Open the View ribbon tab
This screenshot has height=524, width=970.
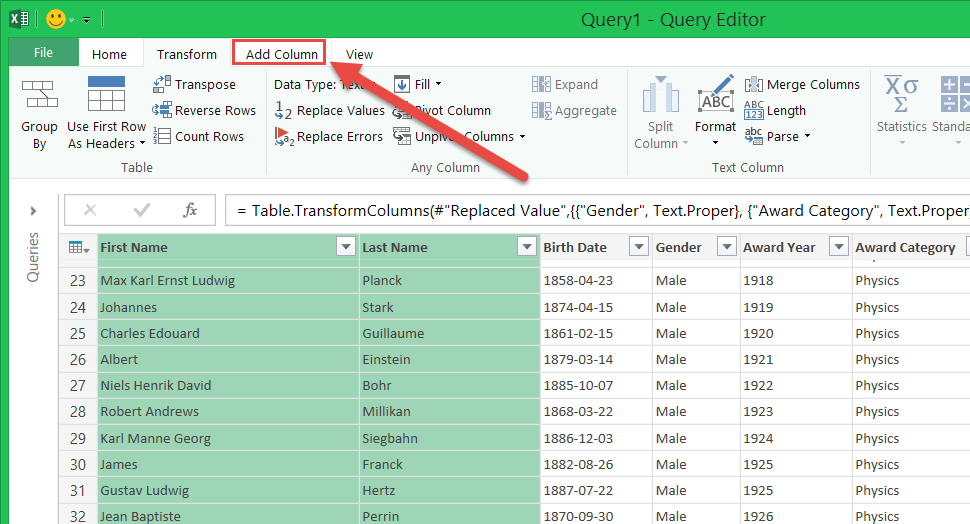click(359, 54)
